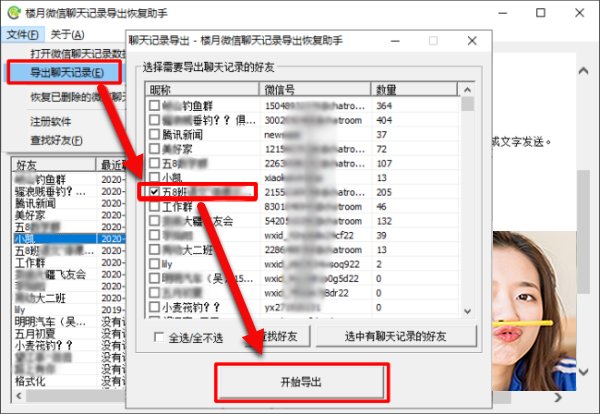Click the 开始导出 button
This screenshot has height=414, width=600.
301,382
